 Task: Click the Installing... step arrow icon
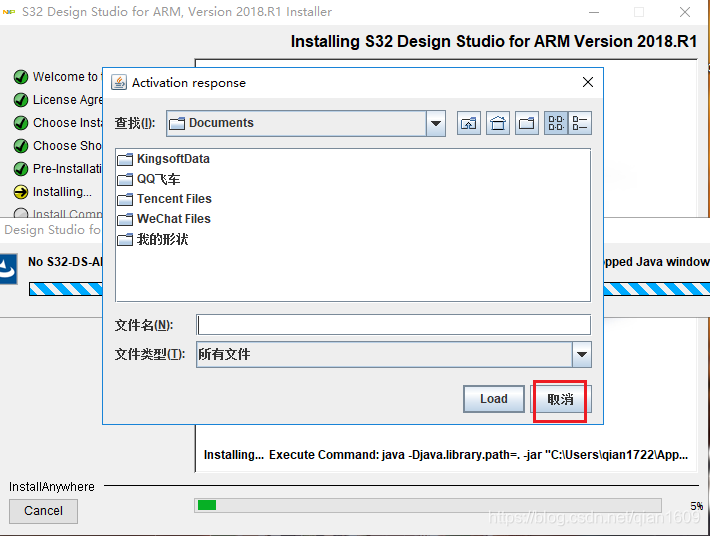click(21, 192)
